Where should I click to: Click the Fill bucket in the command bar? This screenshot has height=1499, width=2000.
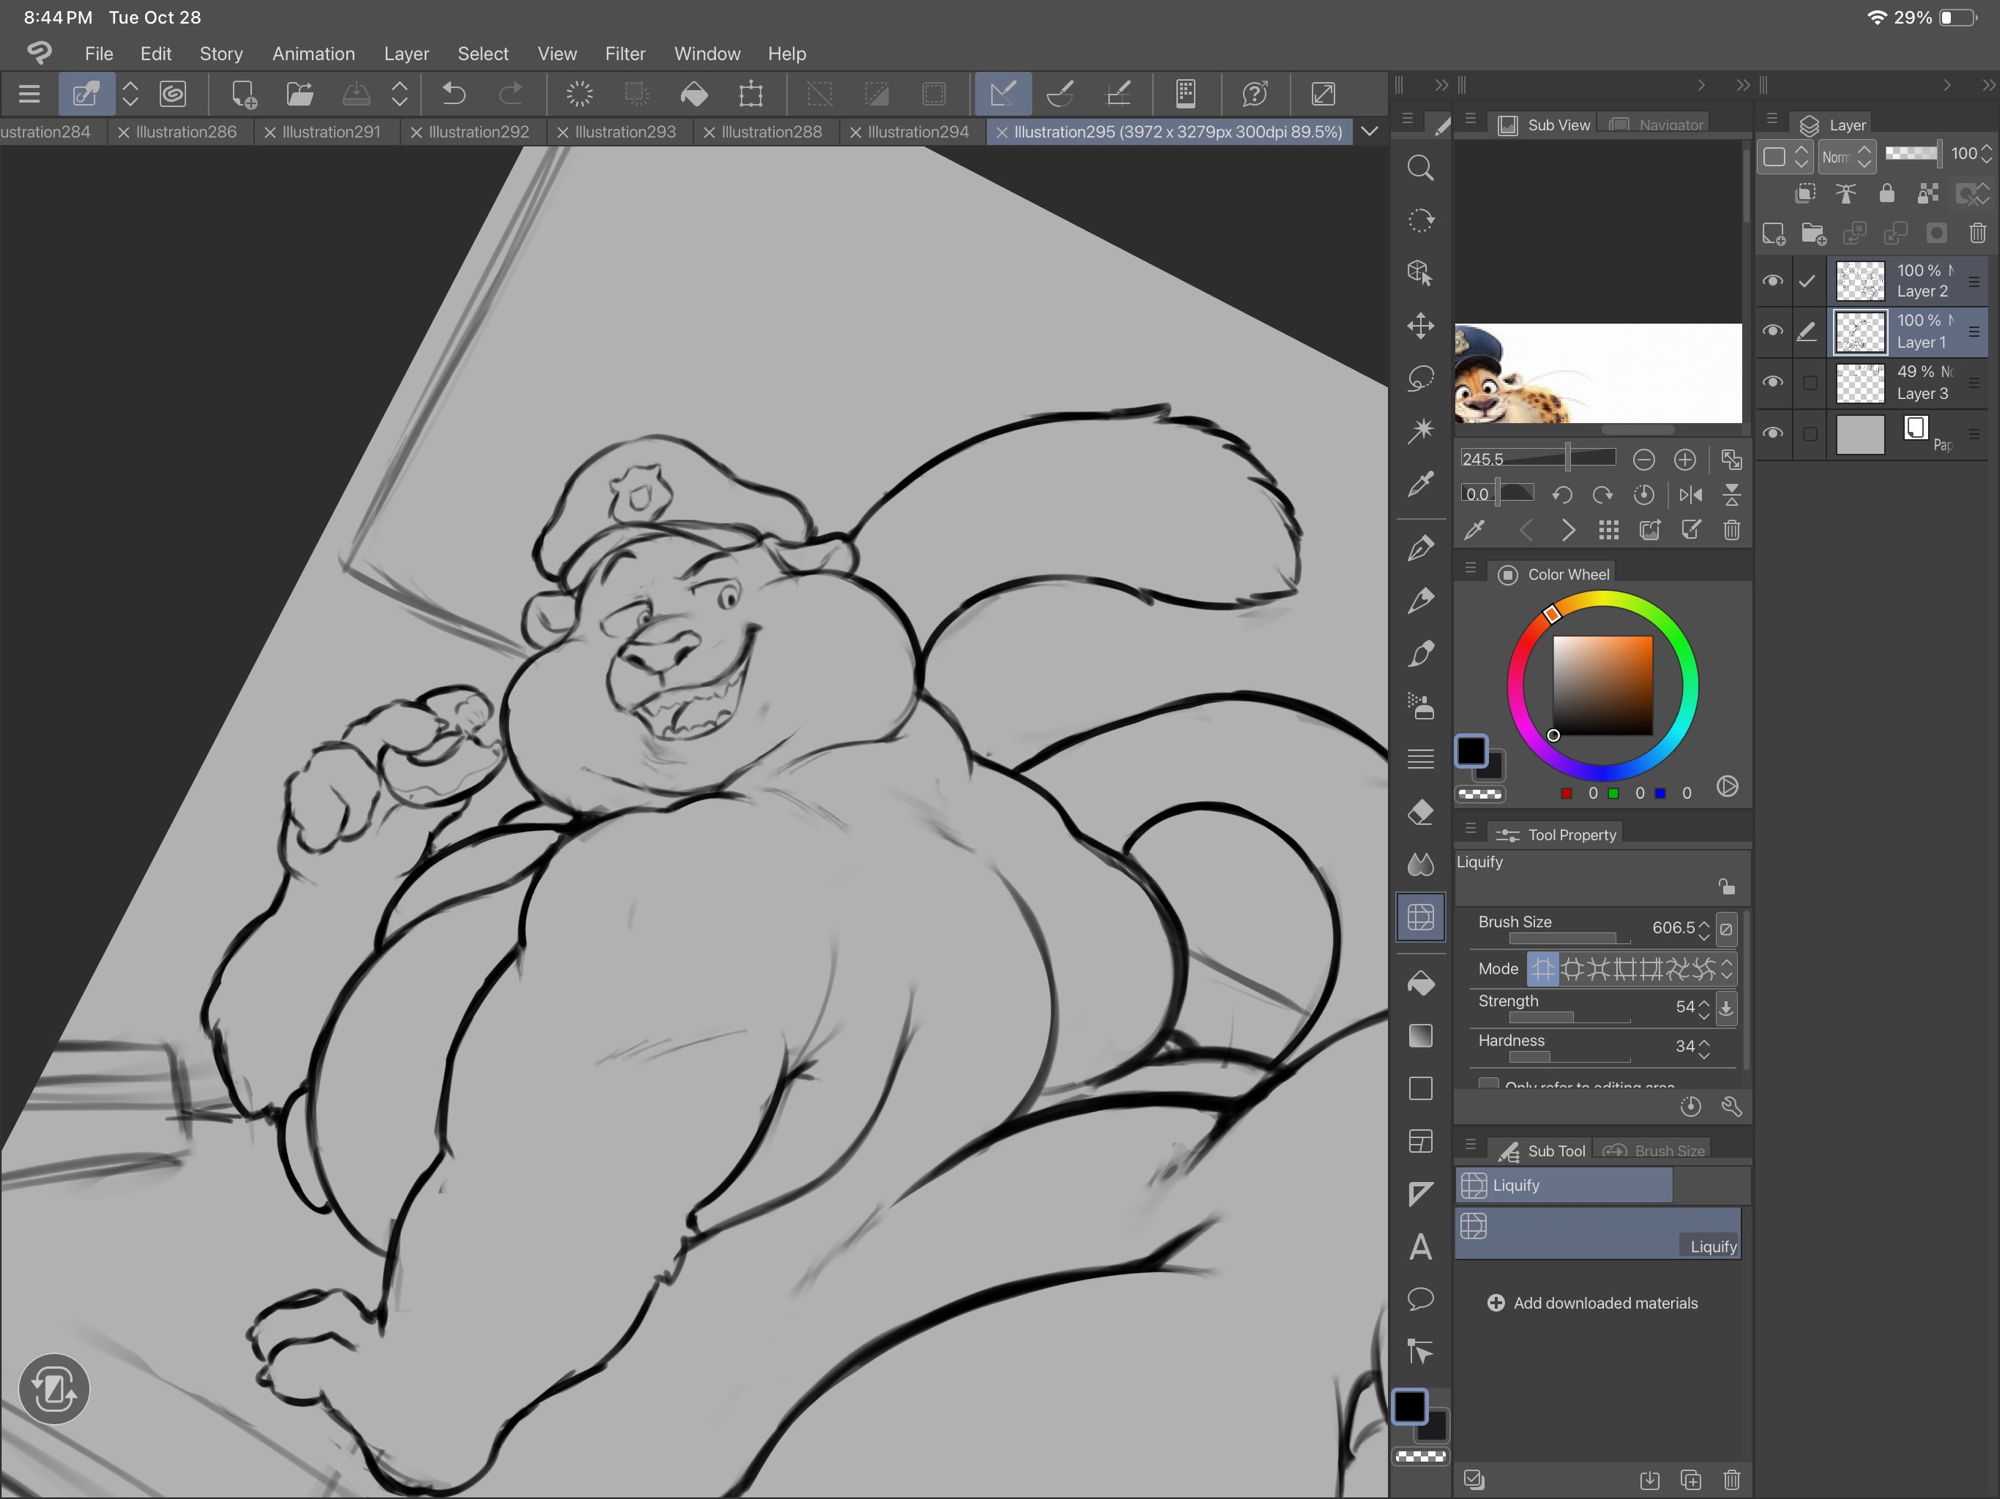click(x=694, y=94)
